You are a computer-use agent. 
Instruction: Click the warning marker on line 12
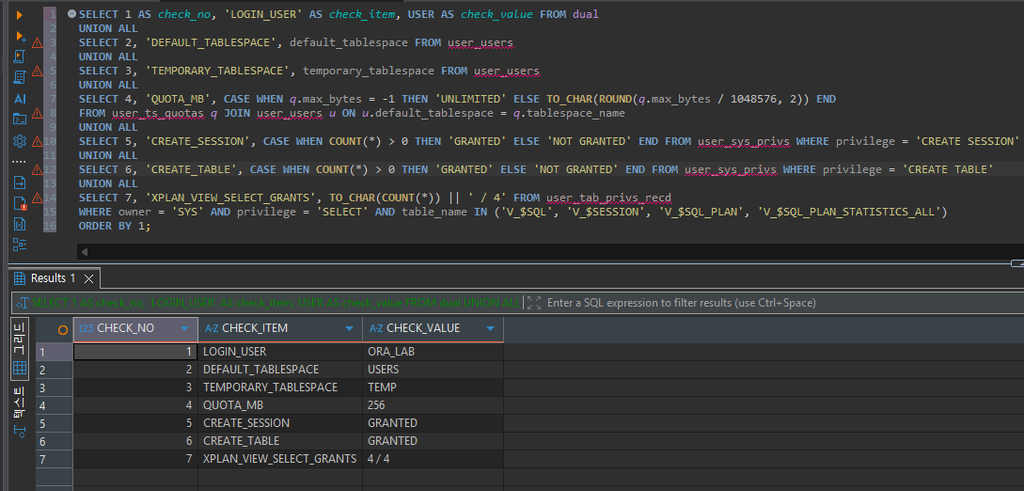(x=37, y=170)
